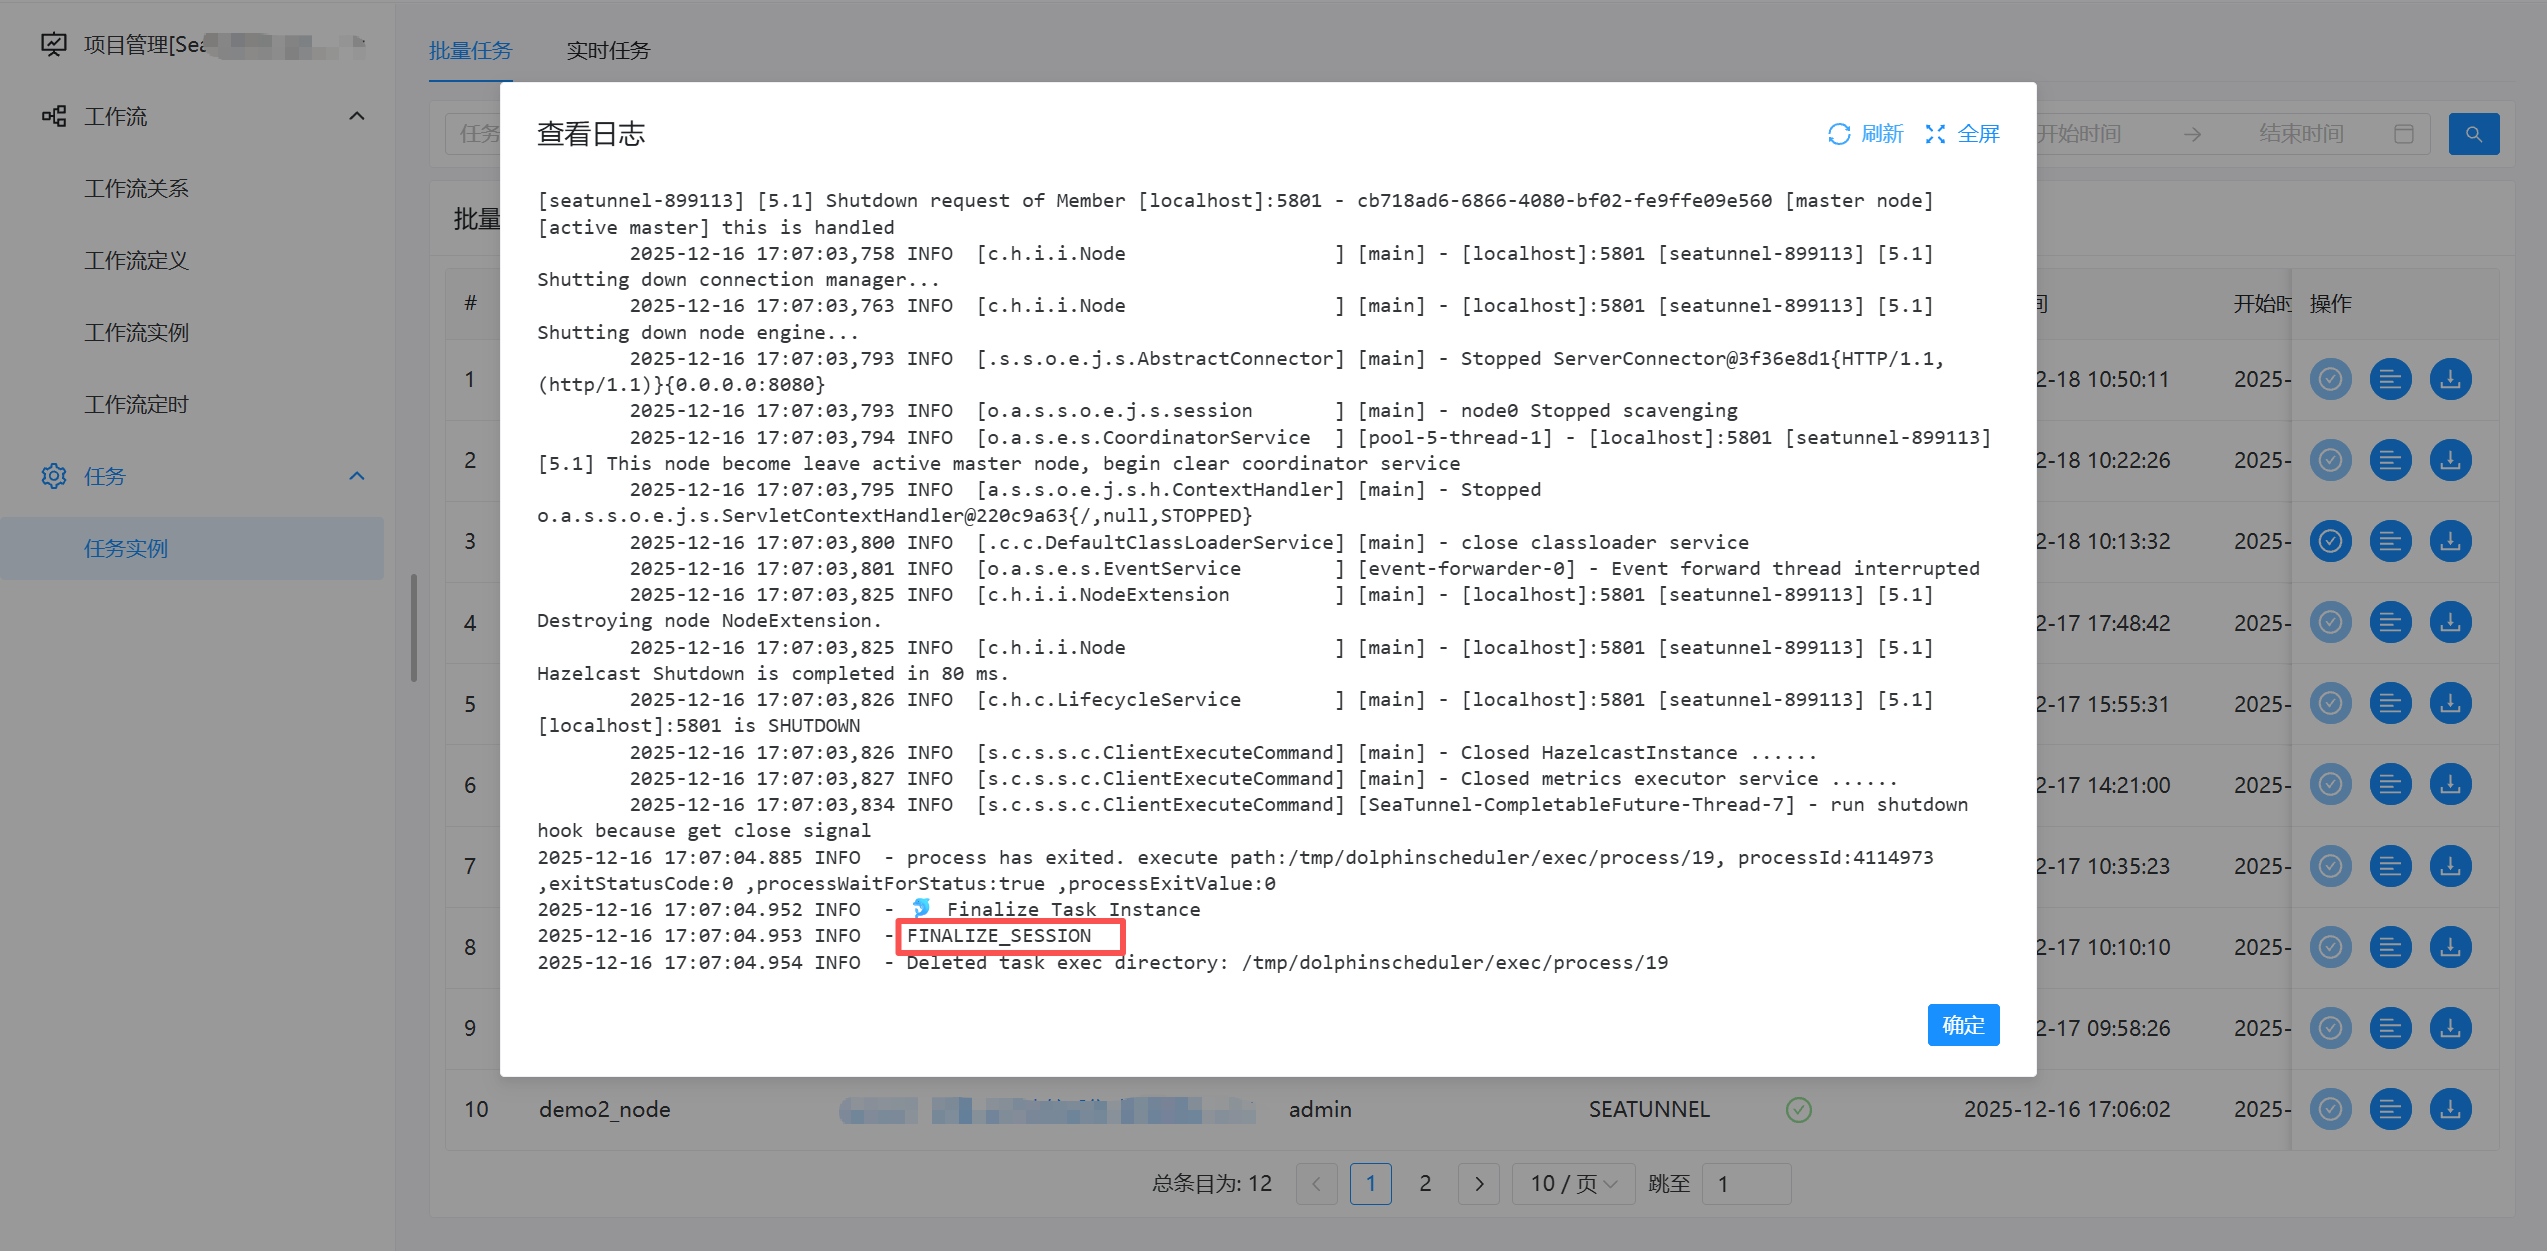The height and width of the screenshot is (1251, 2547).
Task: Open 工作流定义 in sidebar
Action: [136, 261]
